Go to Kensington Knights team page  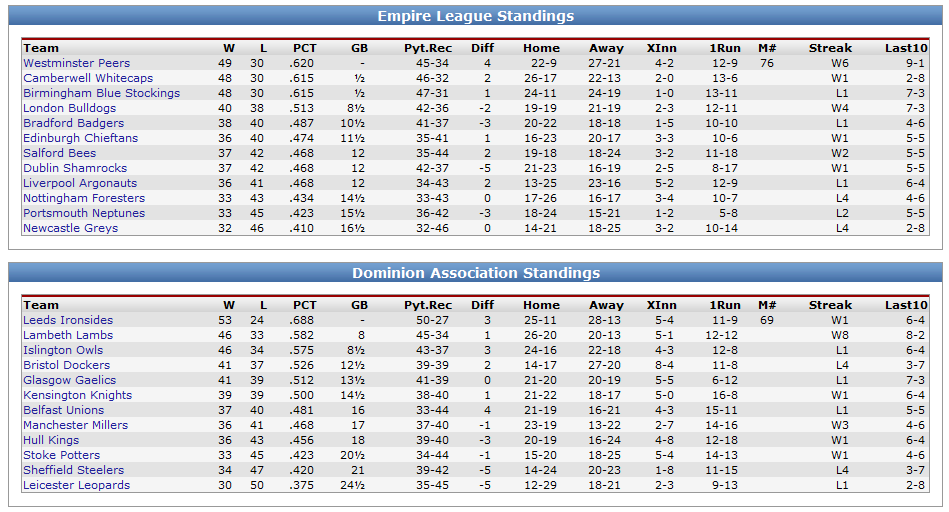tap(77, 395)
